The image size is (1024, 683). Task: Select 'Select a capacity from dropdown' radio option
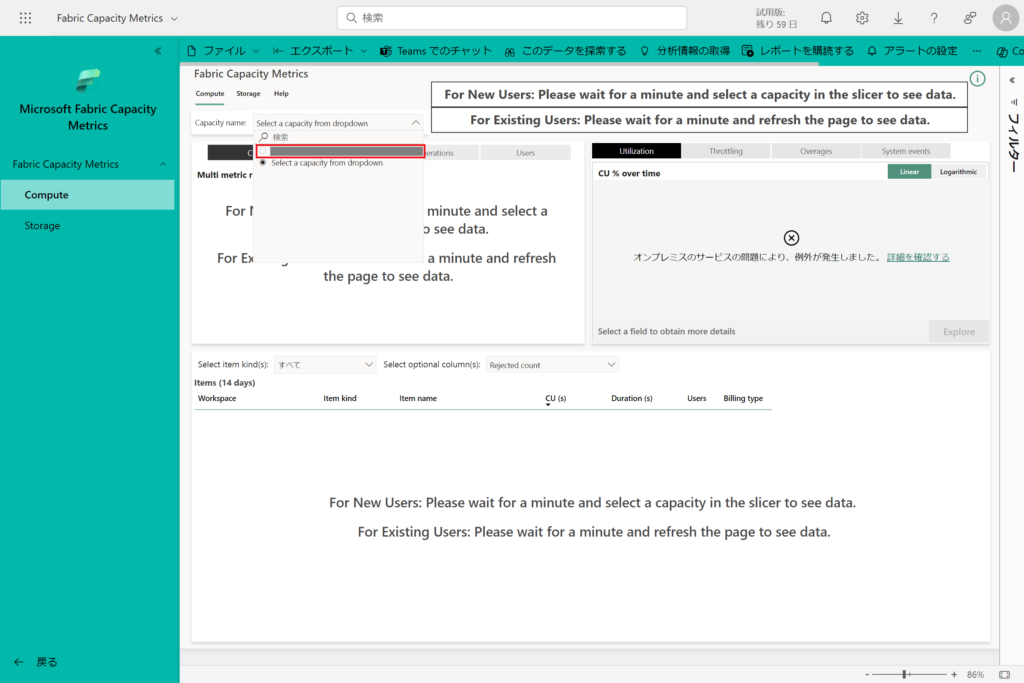click(263, 163)
